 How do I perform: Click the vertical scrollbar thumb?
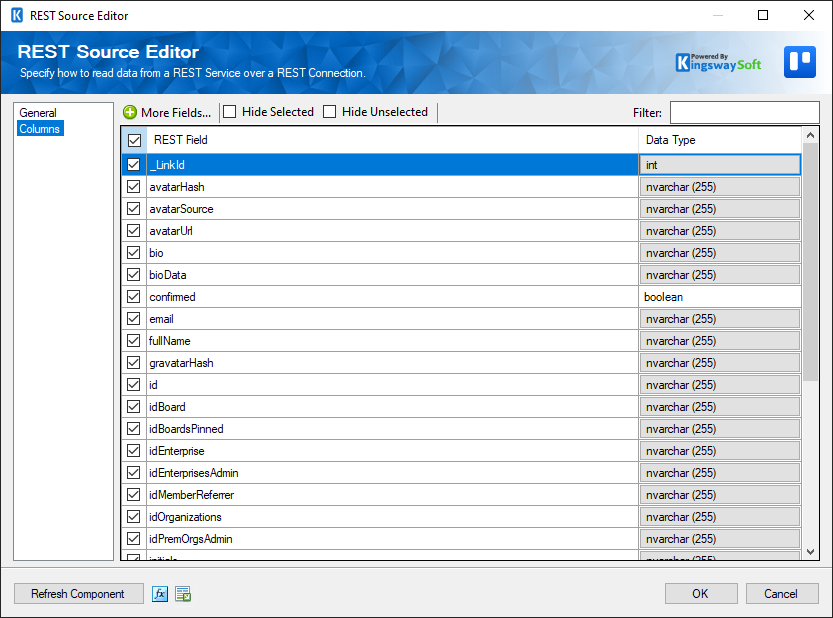(x=810, y=261)
